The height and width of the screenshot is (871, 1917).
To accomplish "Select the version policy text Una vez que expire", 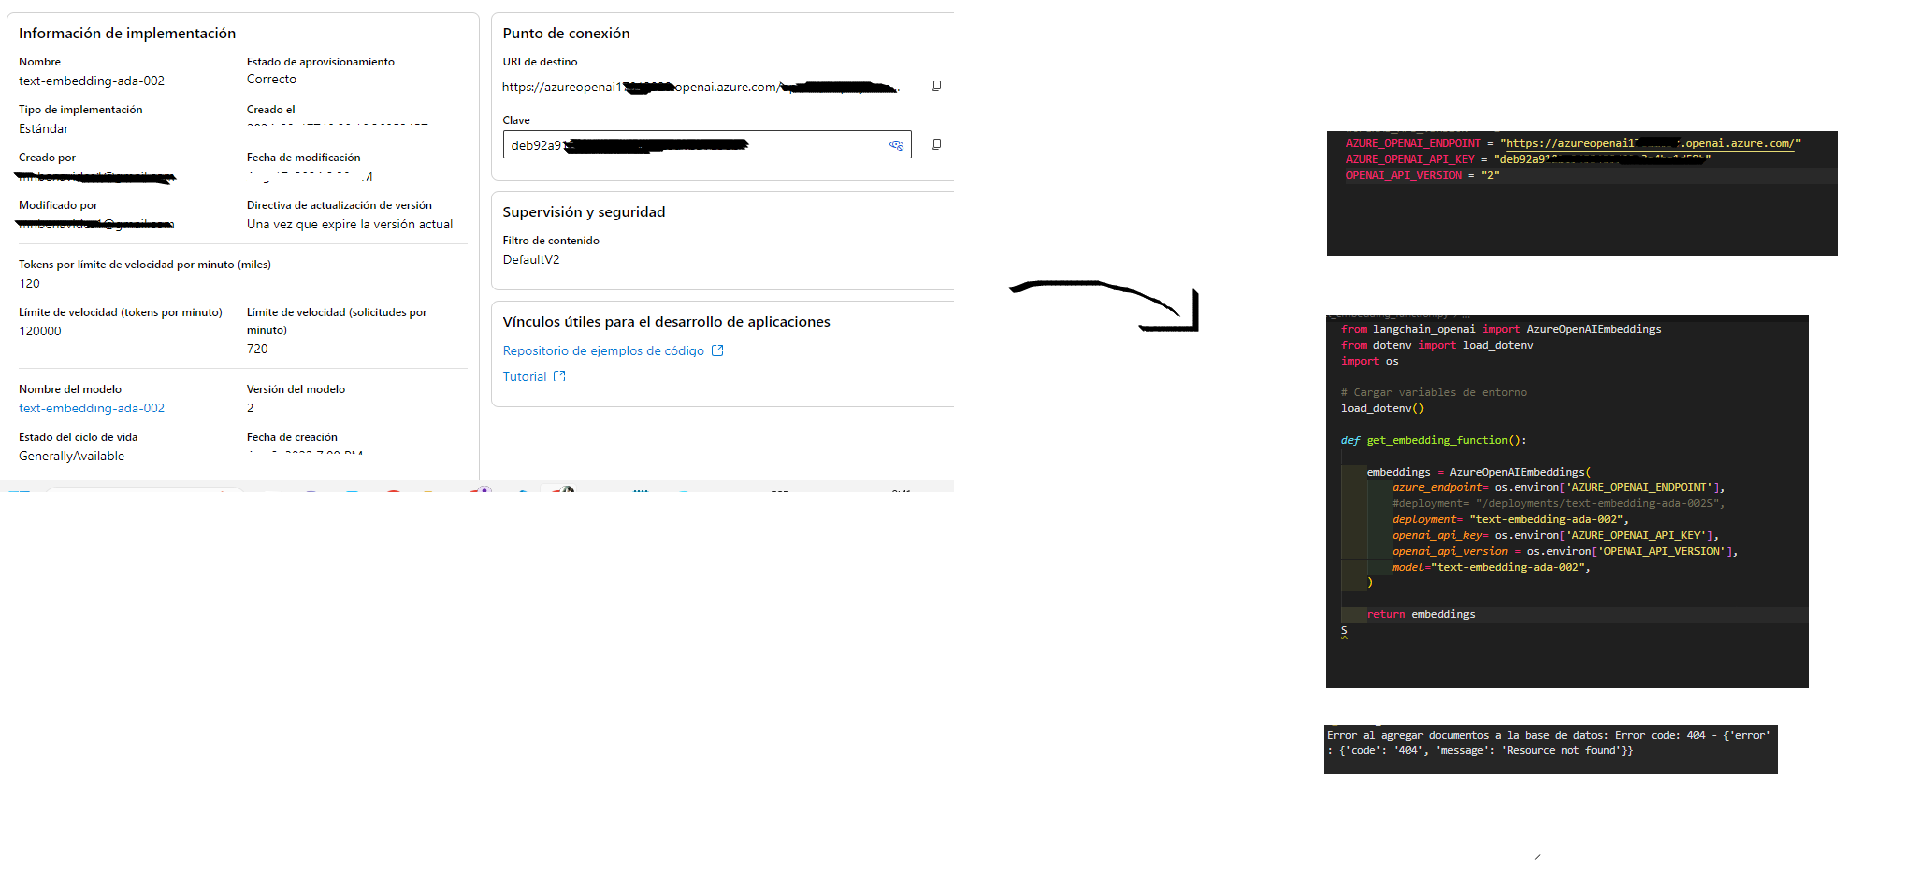I will [x=350, y=224].
